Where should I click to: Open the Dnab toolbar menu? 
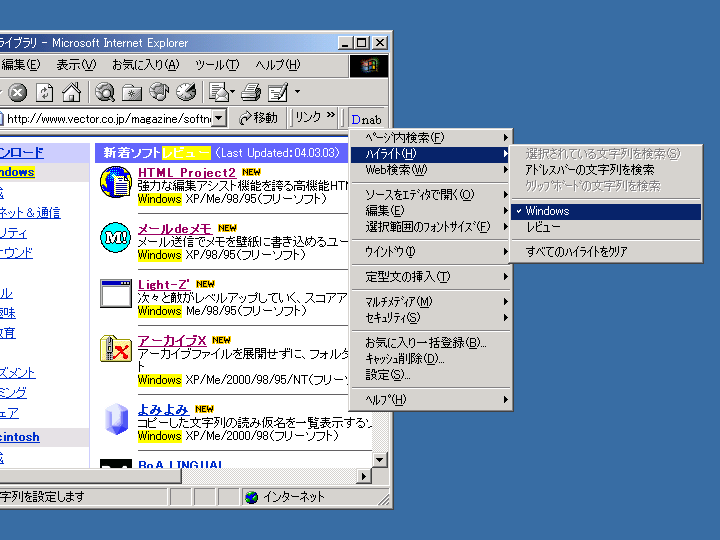point(366,119)
